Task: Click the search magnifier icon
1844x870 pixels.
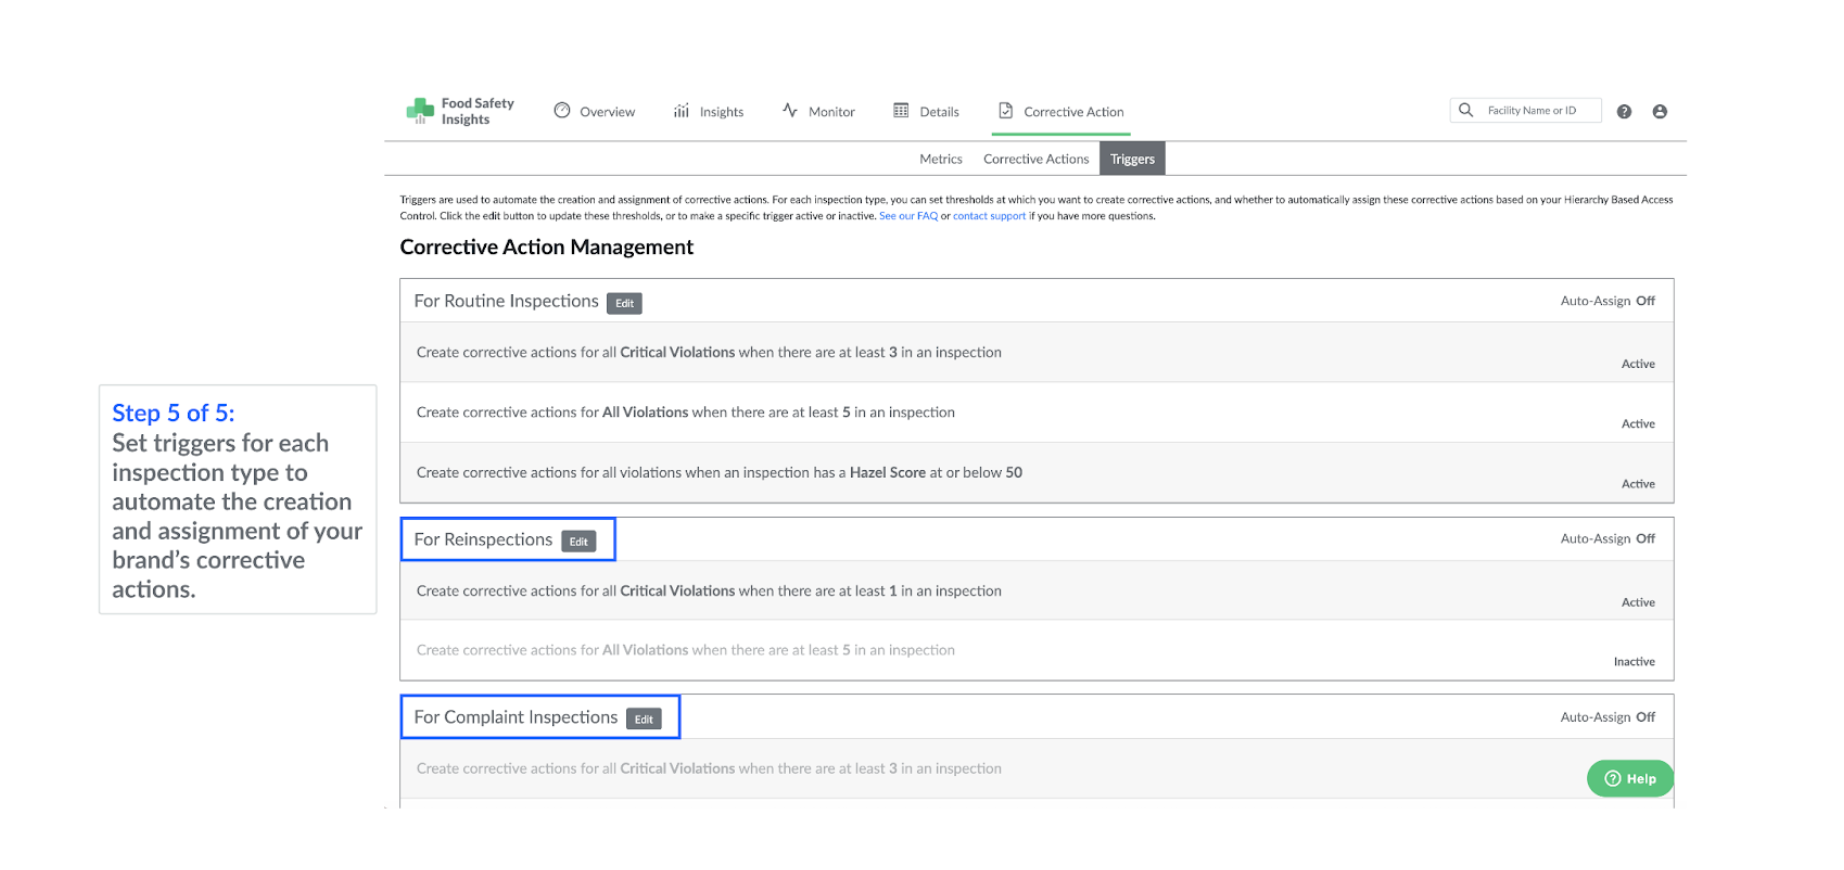Action: (1466, 110)
